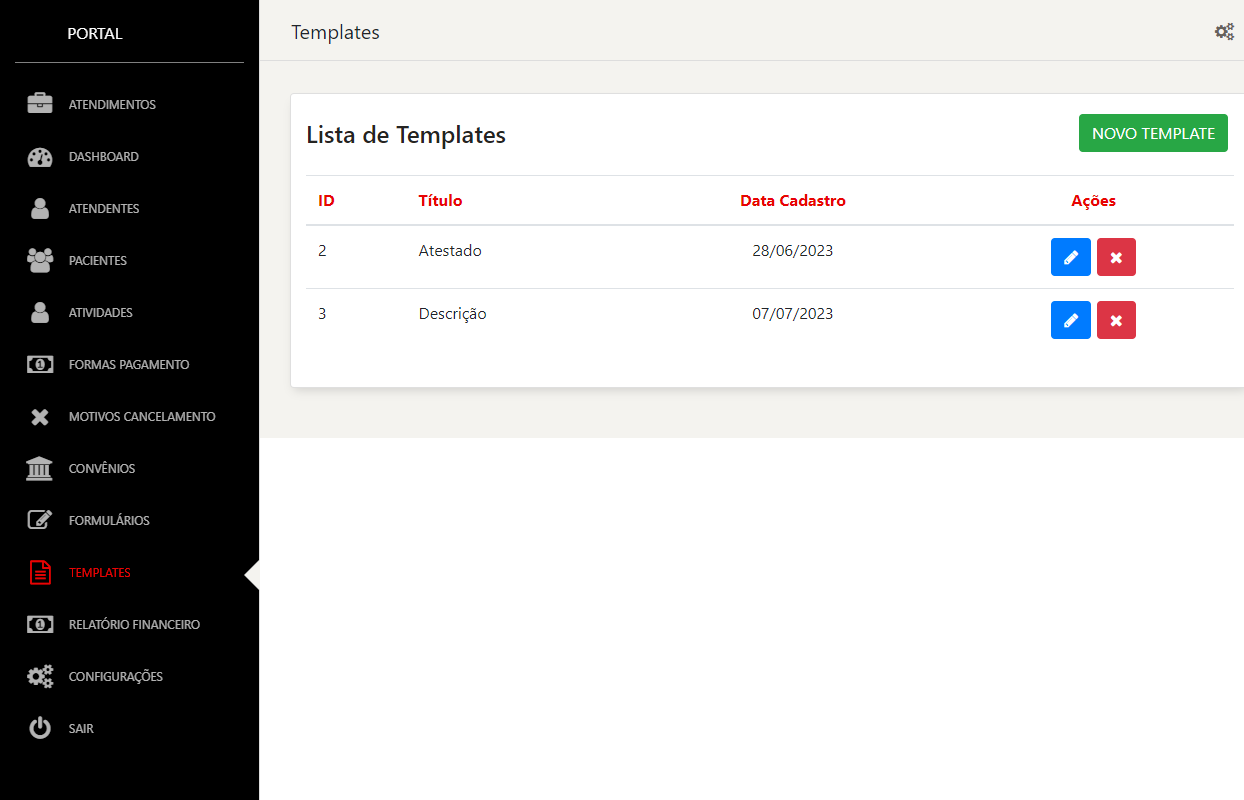Edit the Atestado template
Viewport: 1244px width, 800px height.
[x=1070, y=257]
